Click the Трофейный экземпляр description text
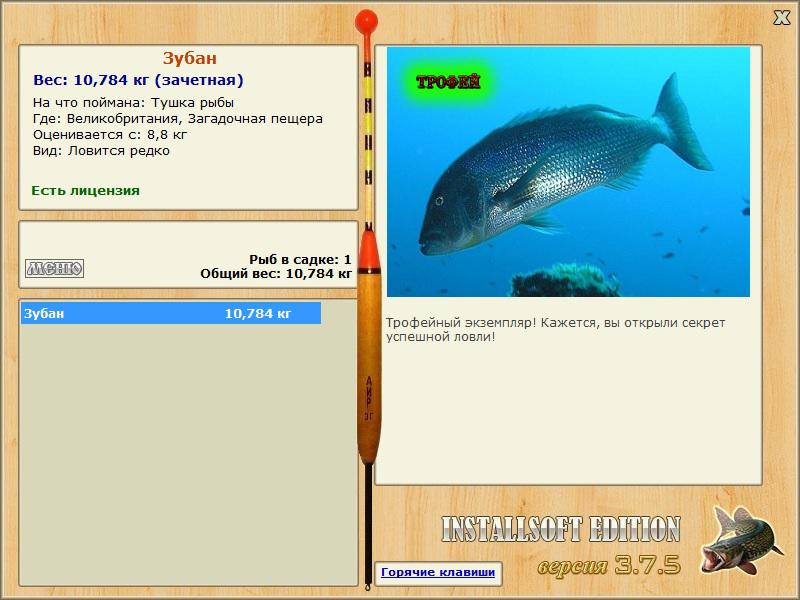This screenshot has height=600, width=800. tap(555, 330)
